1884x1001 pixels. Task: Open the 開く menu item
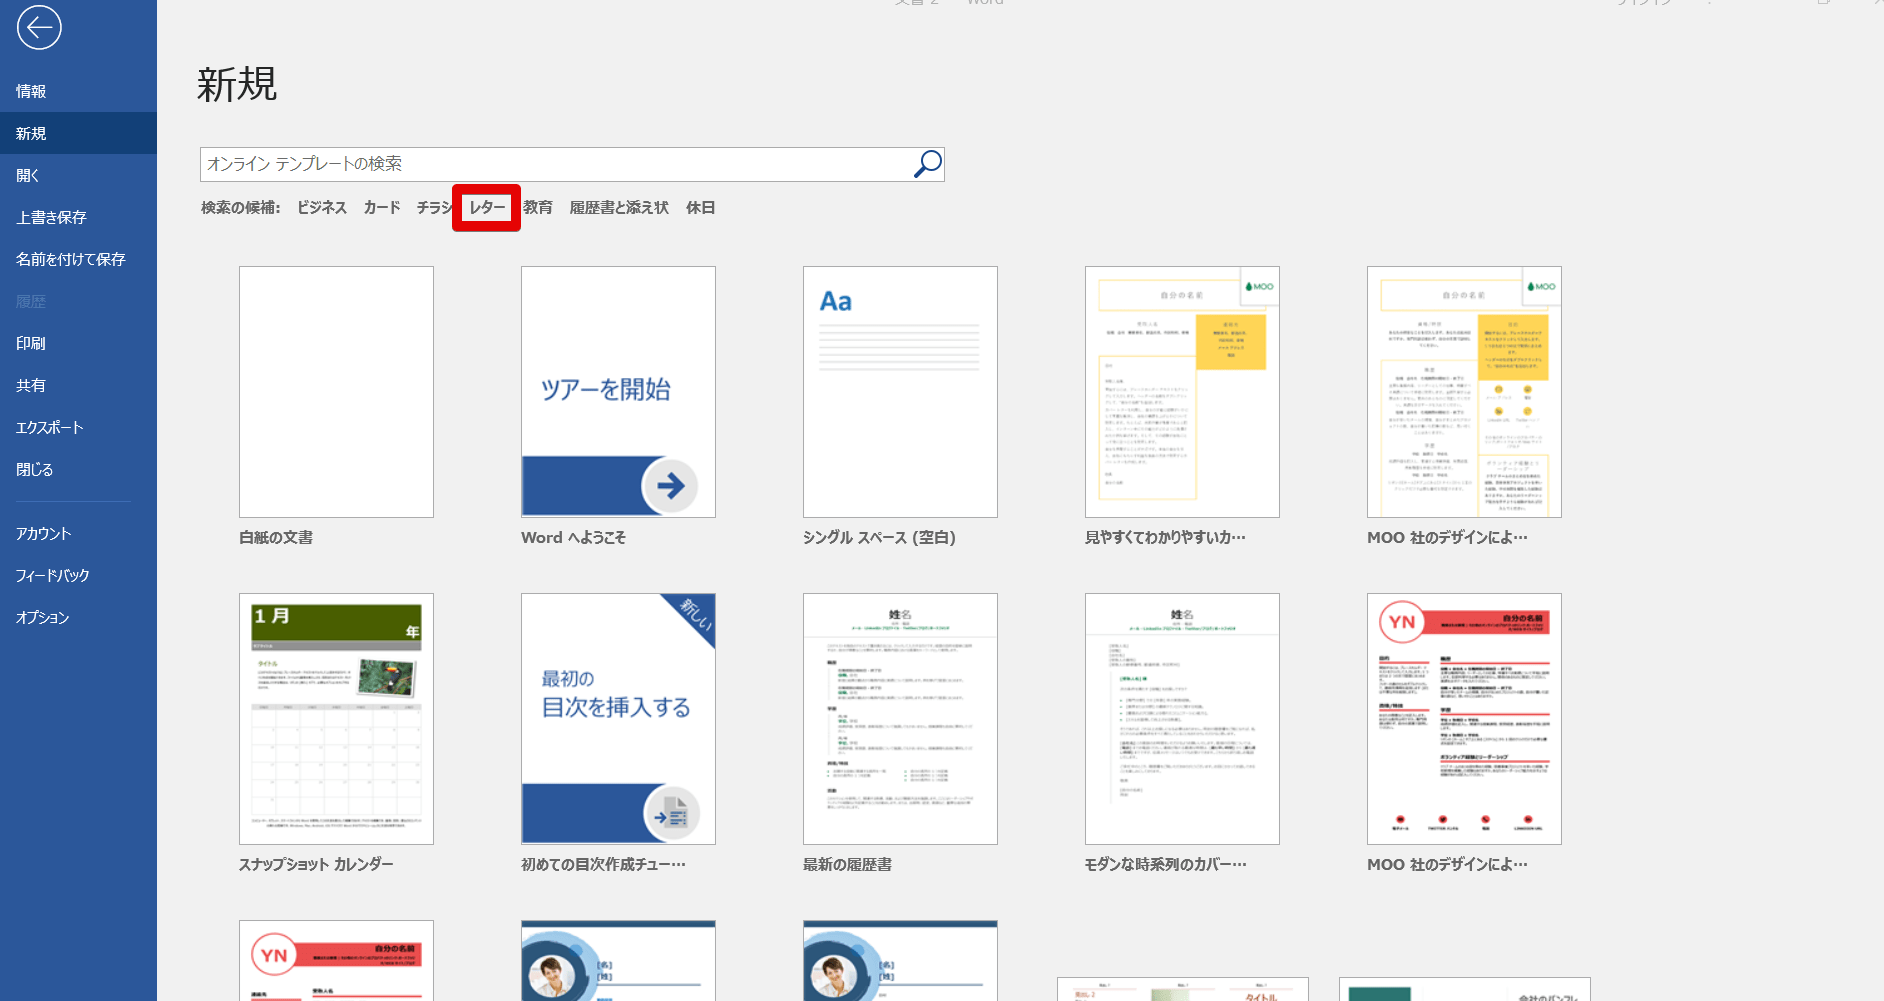(28, 176)
